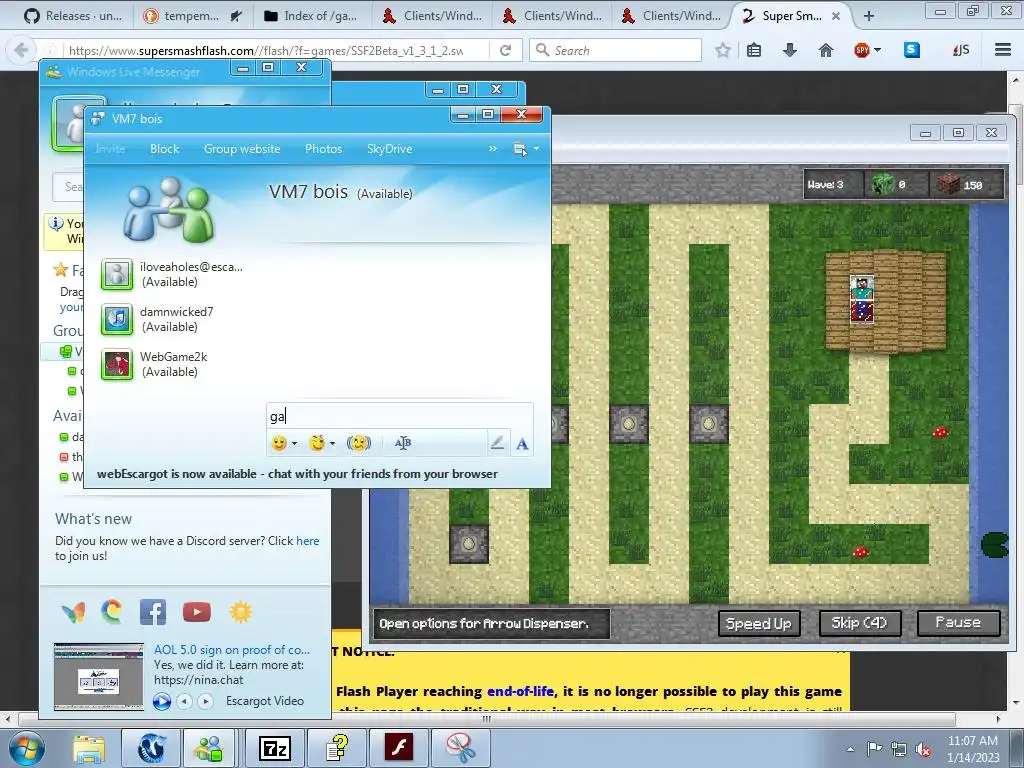This screenshot has width=1024, height=768.
Task: Expand the wink emoticon dropdown arrow
Action: (332, 444)
